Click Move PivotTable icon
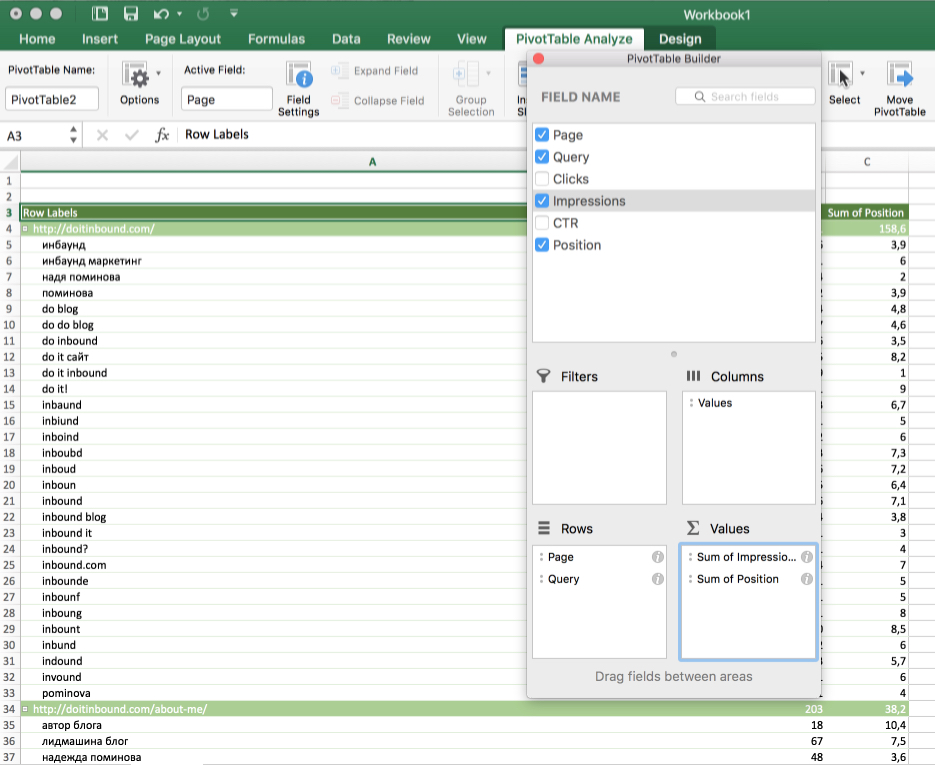Image resolution: width=935 pixels, height=765 pixels. (x=899, y=75)
